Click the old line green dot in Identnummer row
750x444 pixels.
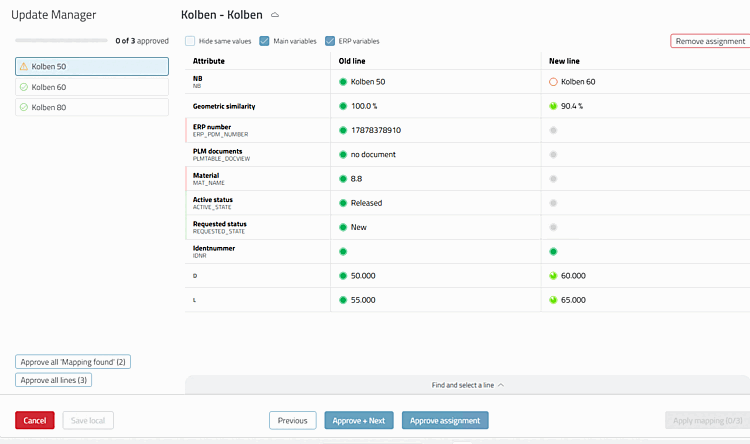(342, 252)
